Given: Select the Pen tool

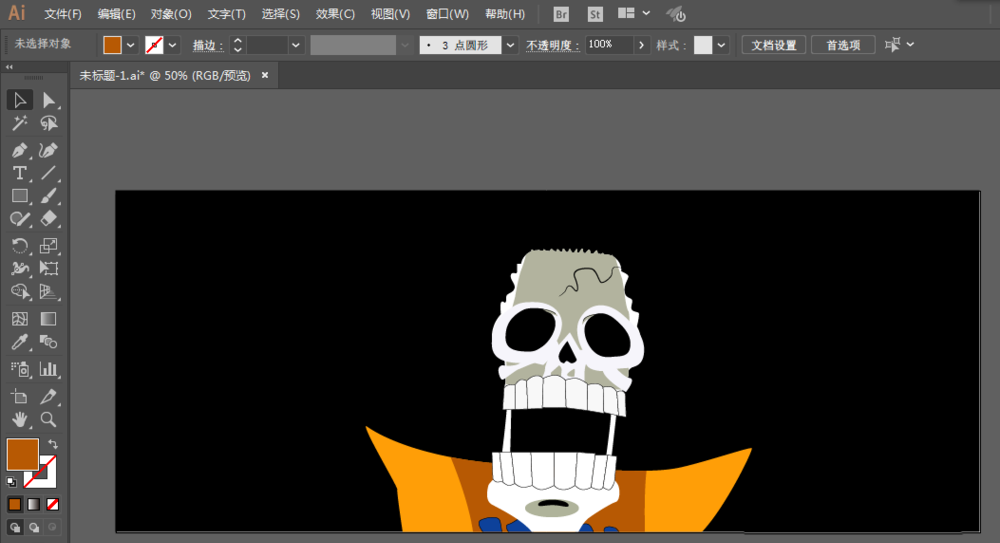Looking at the screenshot, I should tap(20, 151).
